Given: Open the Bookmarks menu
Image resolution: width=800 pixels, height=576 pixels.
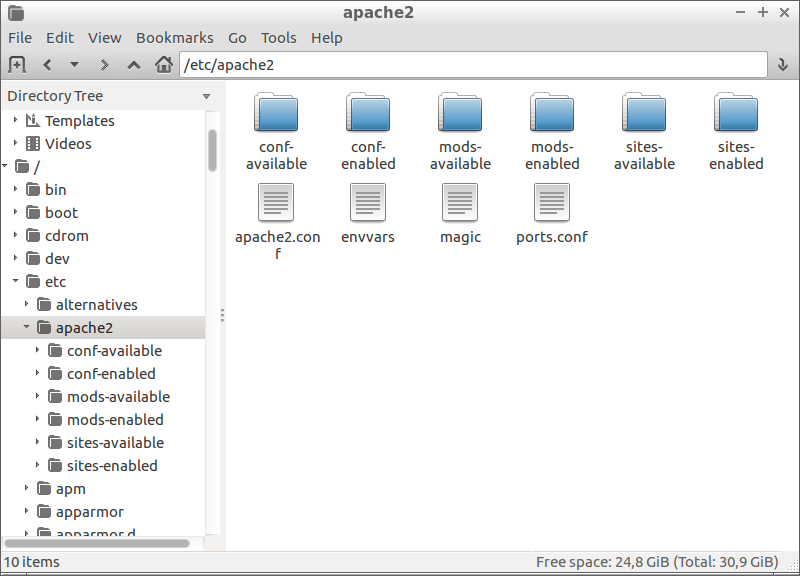Looking at the screenshot, I should 174,38.
